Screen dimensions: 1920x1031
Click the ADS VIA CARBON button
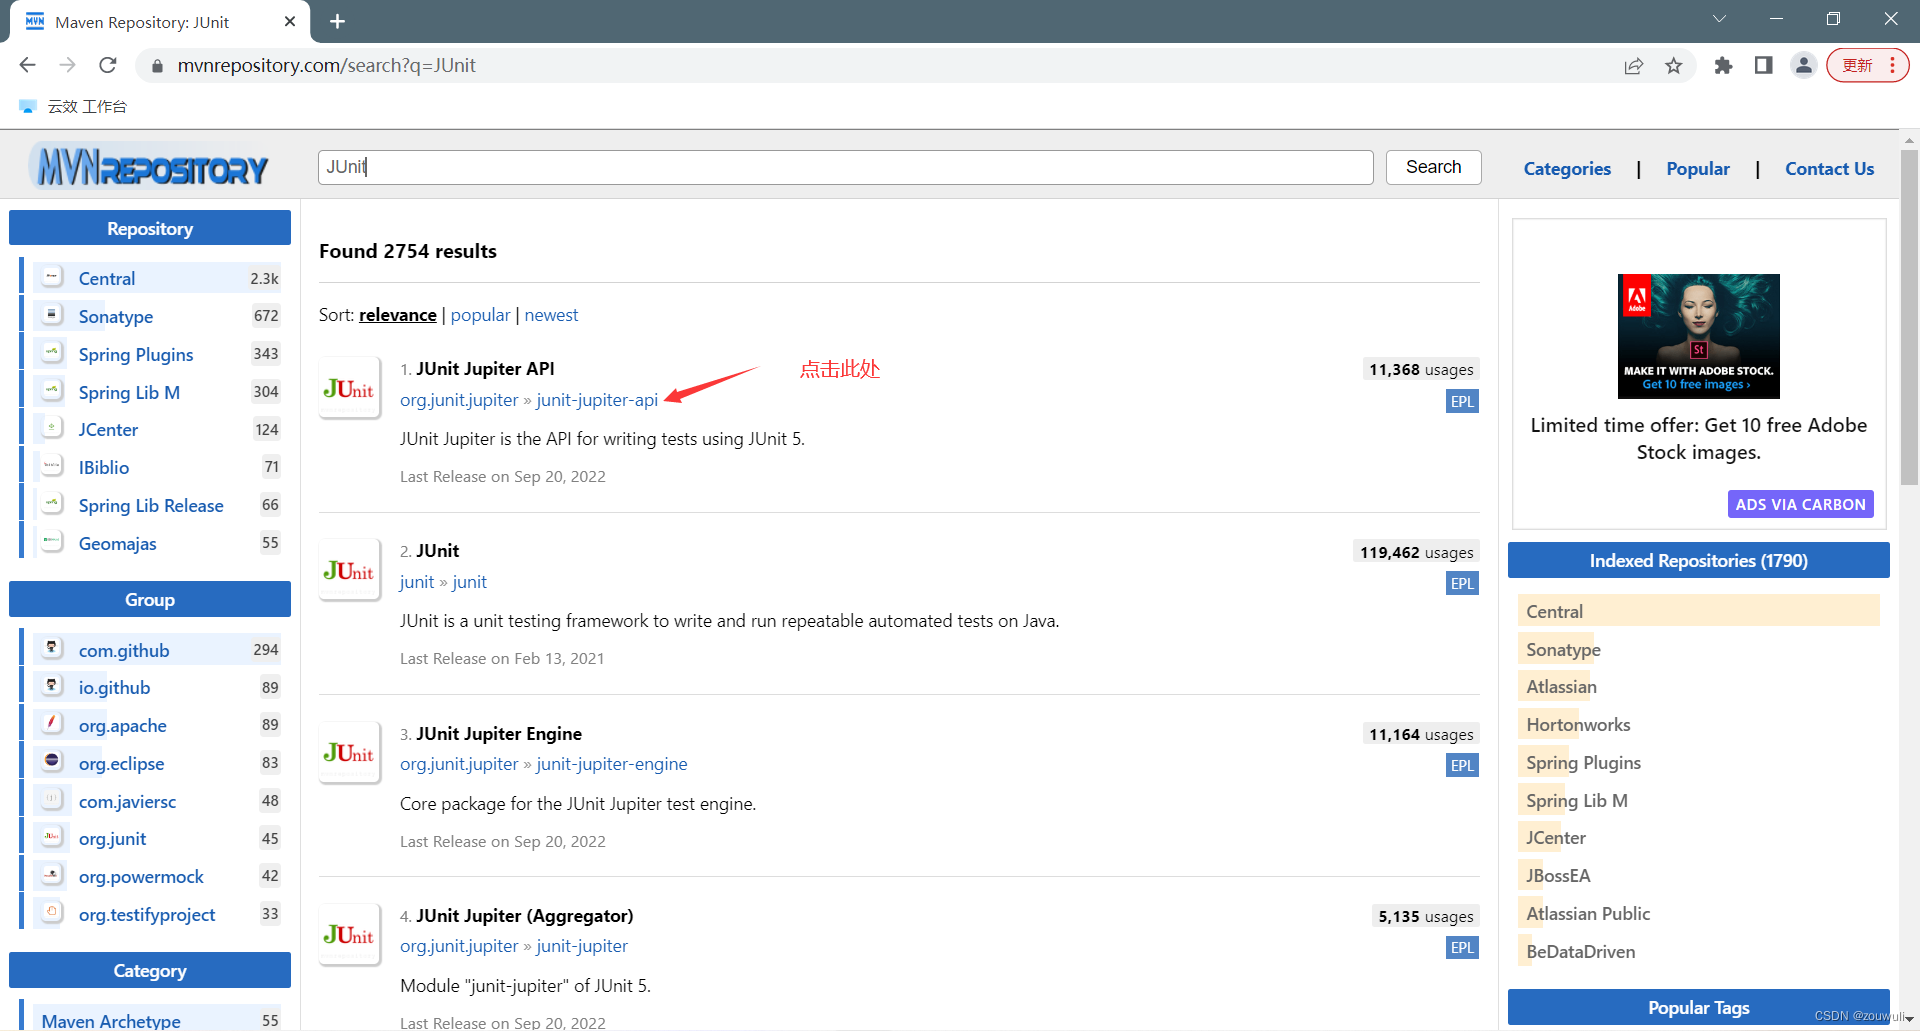click(1800, 504)
